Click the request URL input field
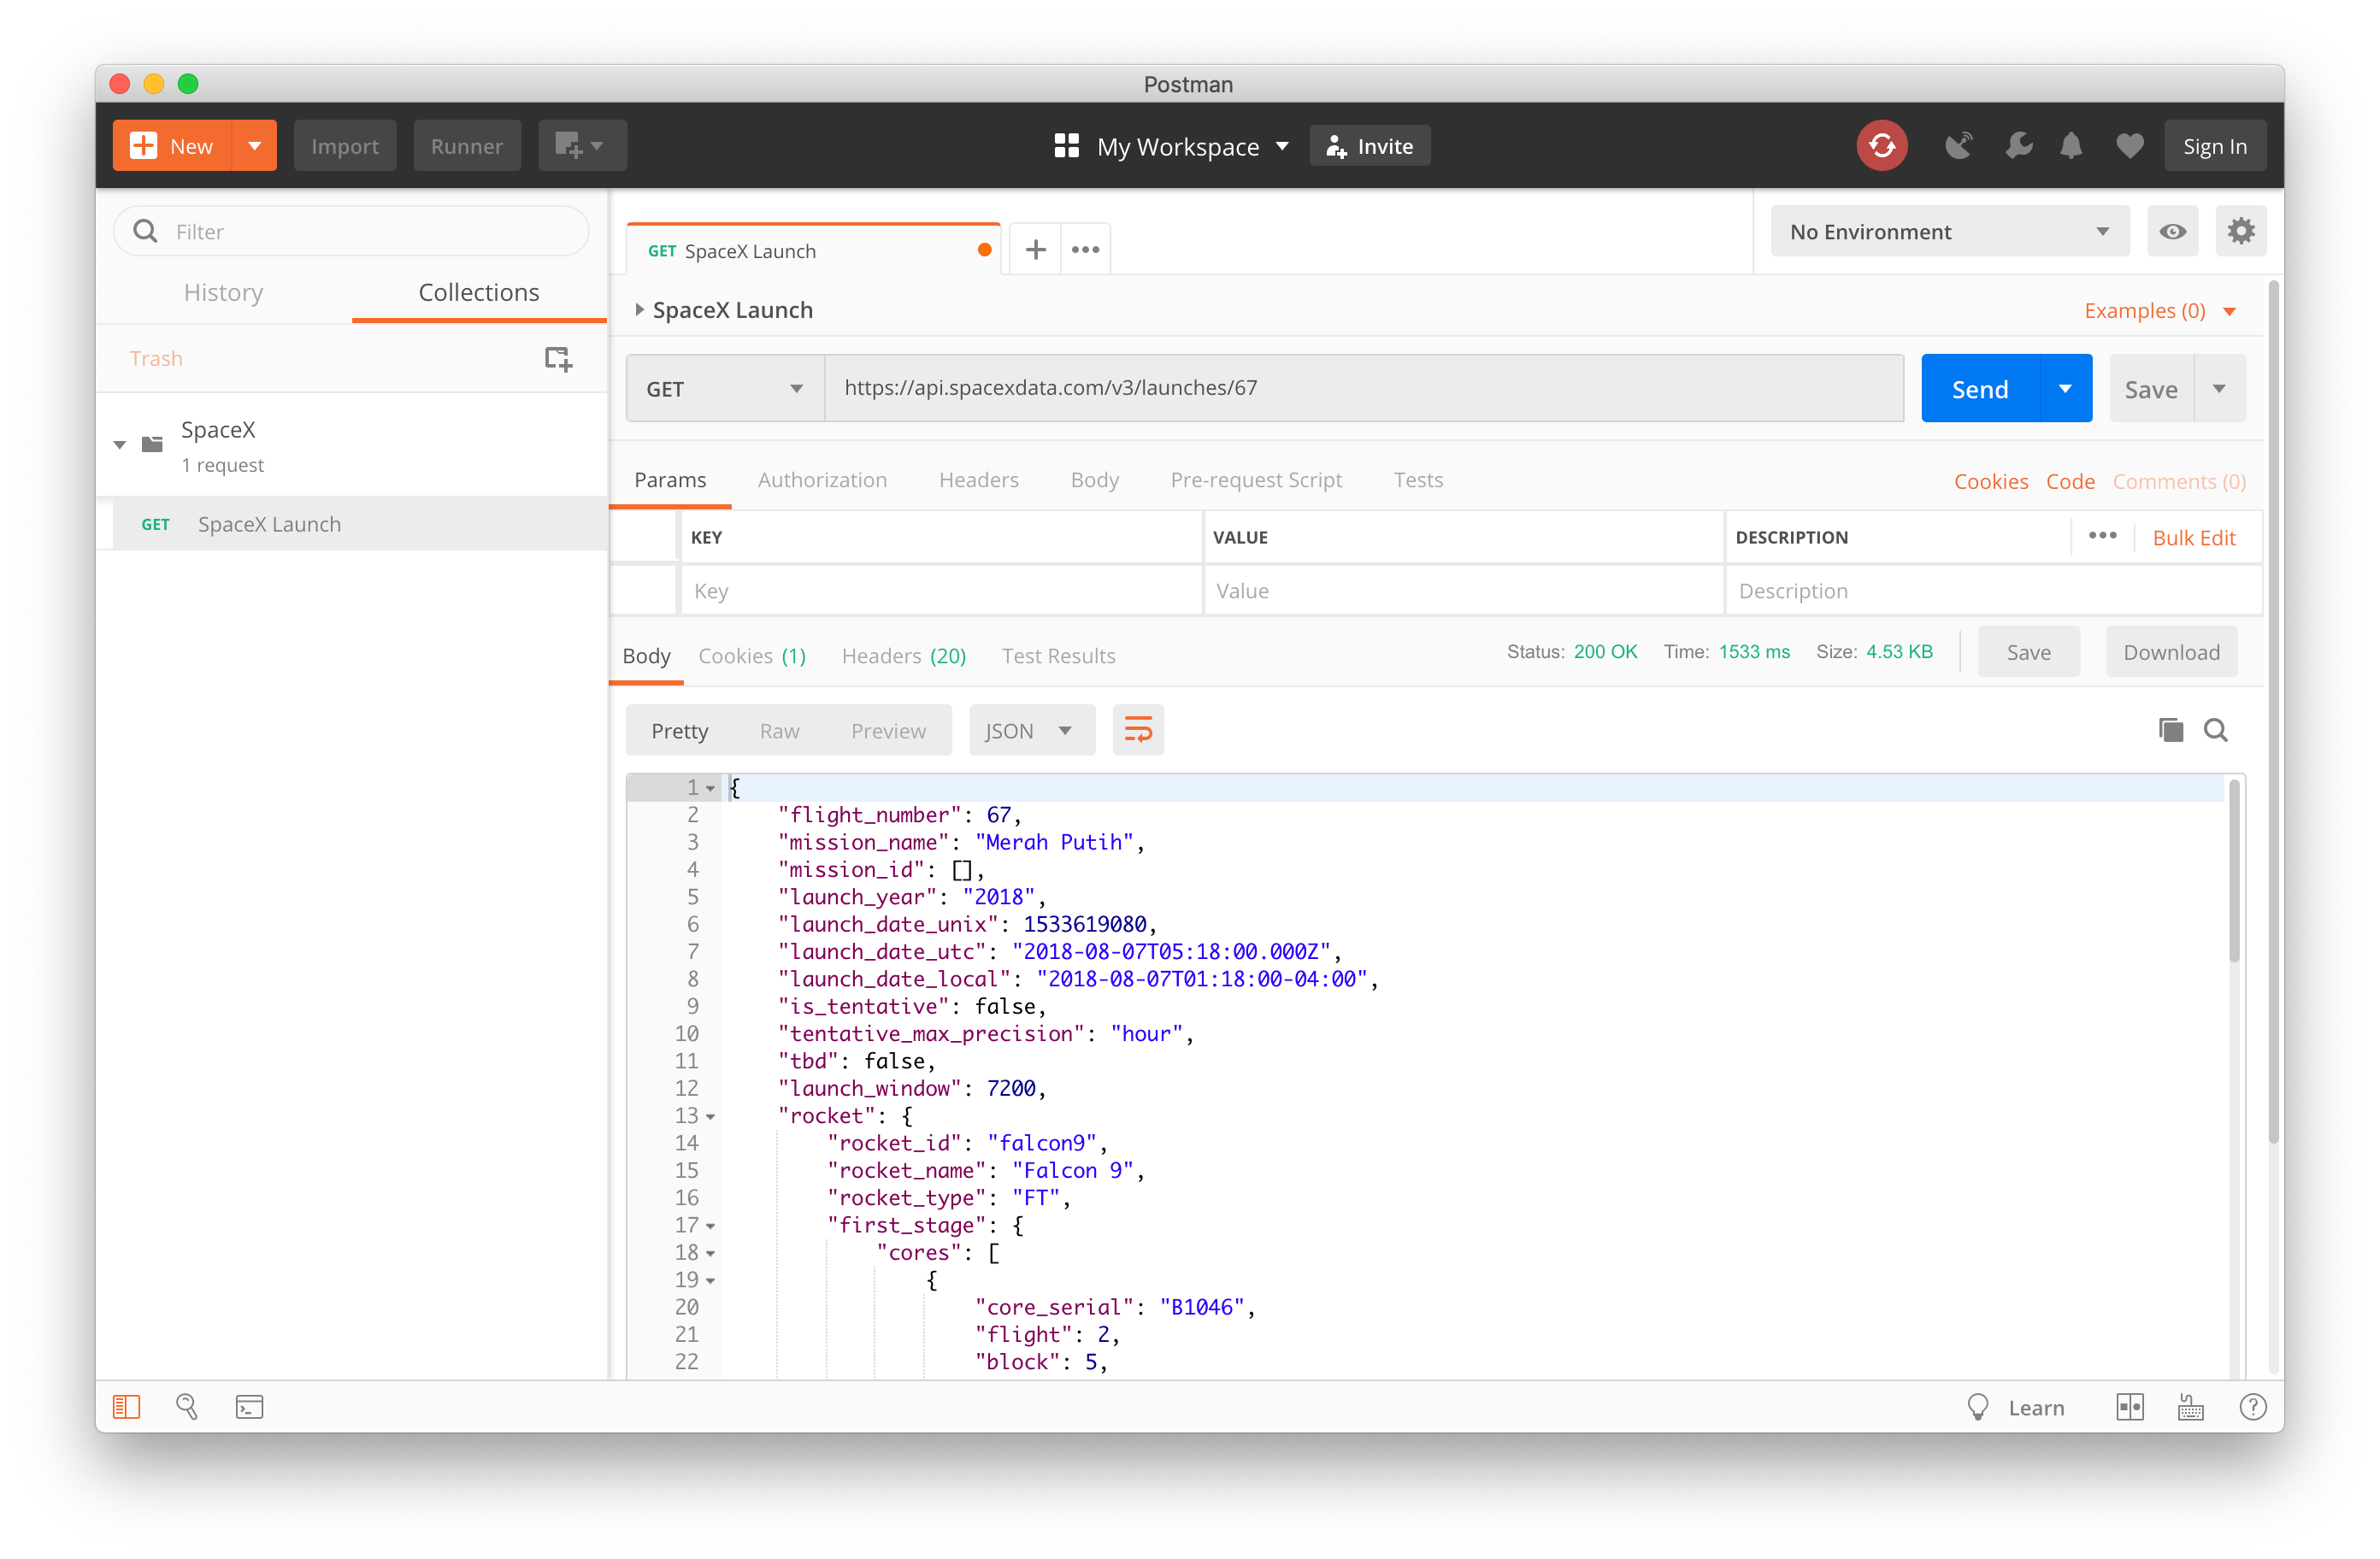This screenshot has height=1559, width=2380. 1362,388
